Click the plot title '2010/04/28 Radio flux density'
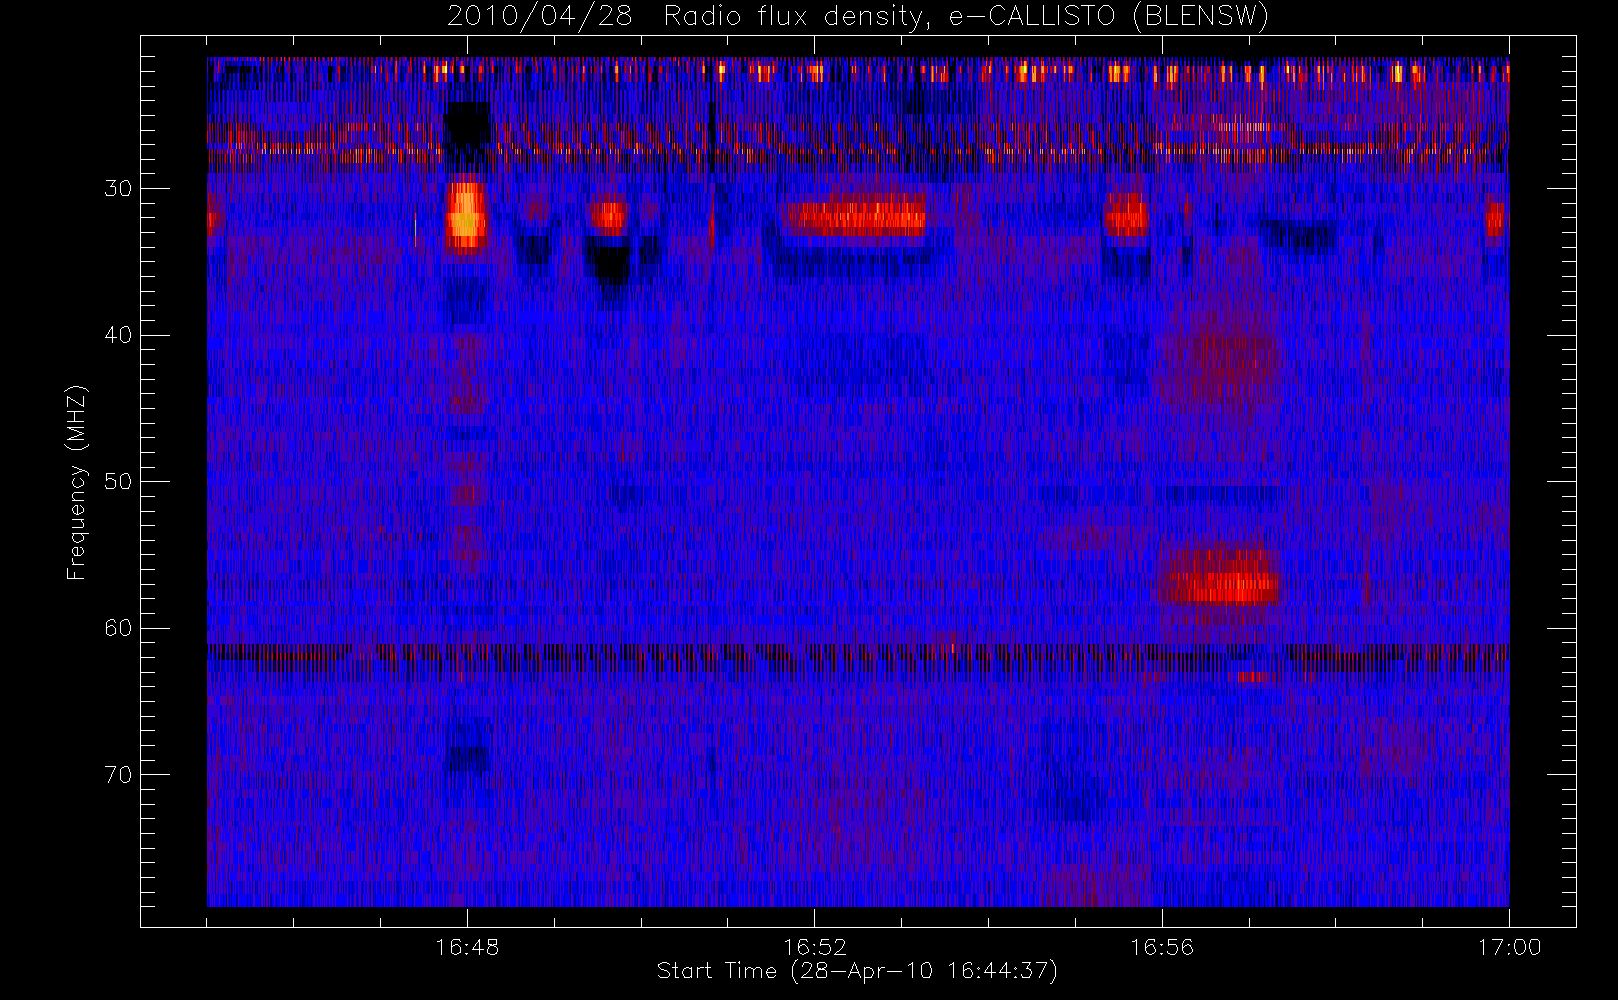 point(857,16)
